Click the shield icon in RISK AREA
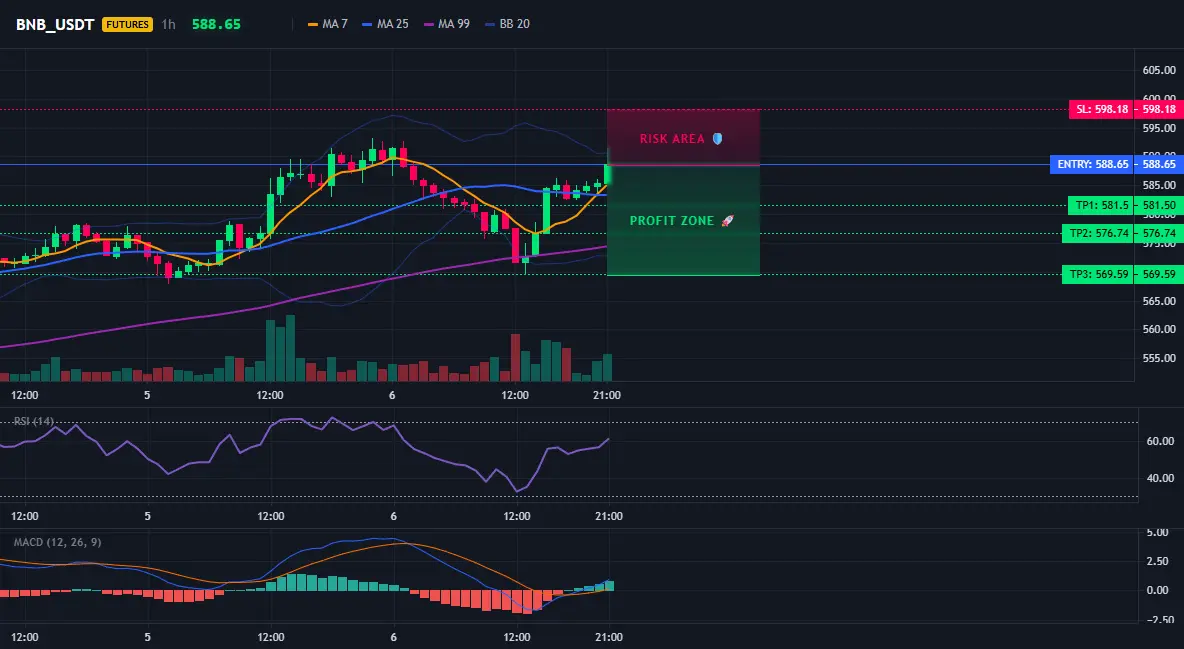Viewport: 1184px width, 649px height. point(717,138)
